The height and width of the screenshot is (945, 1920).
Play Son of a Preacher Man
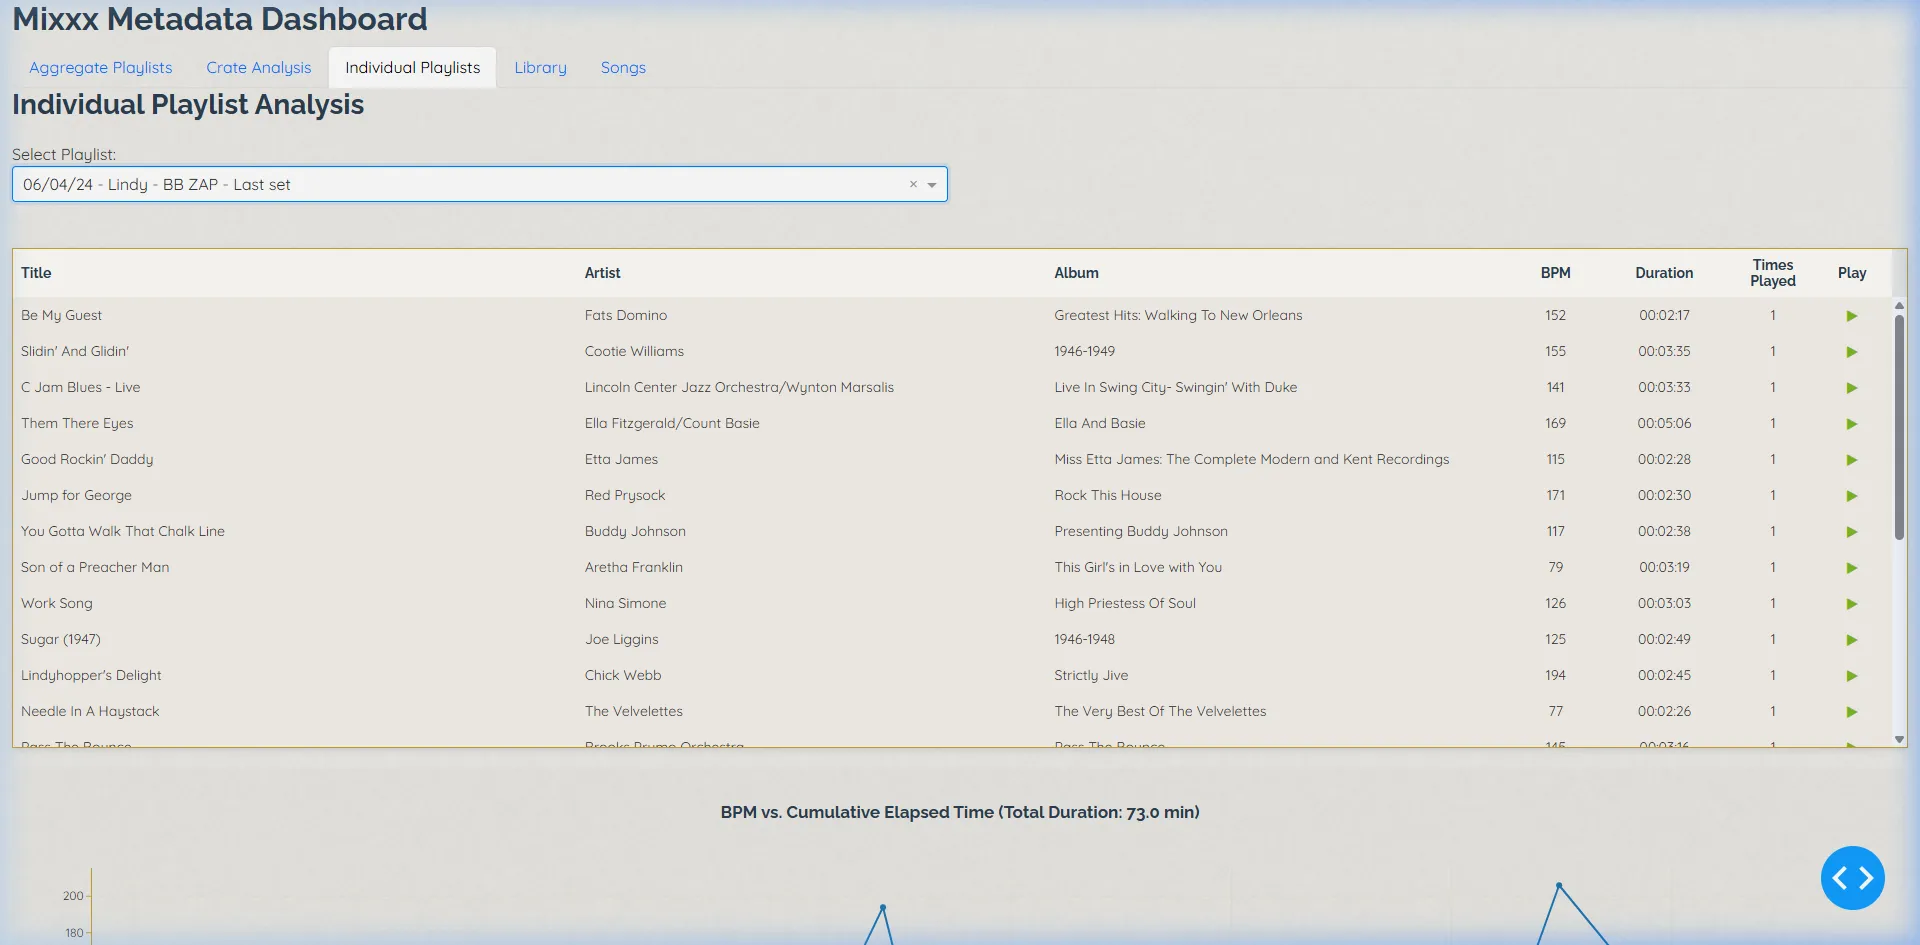(1851, 568)
